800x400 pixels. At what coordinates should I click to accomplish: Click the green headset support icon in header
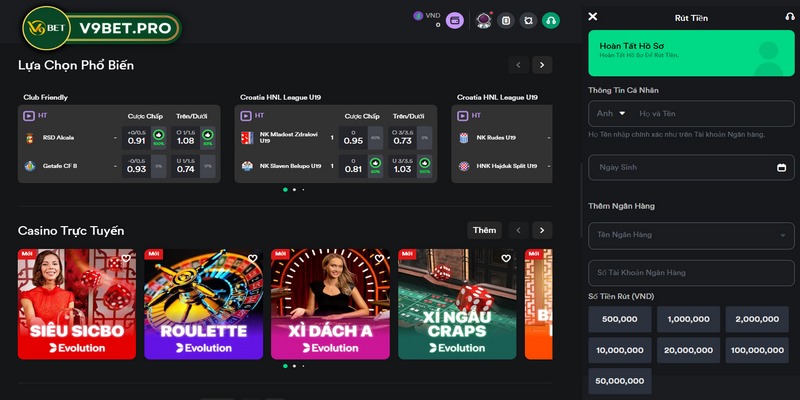point(550,19)
